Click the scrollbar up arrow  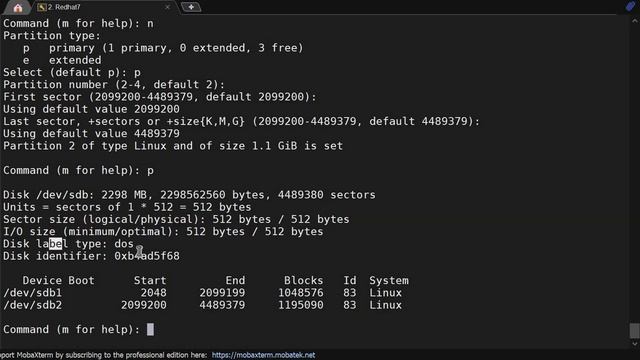[634, 21]
